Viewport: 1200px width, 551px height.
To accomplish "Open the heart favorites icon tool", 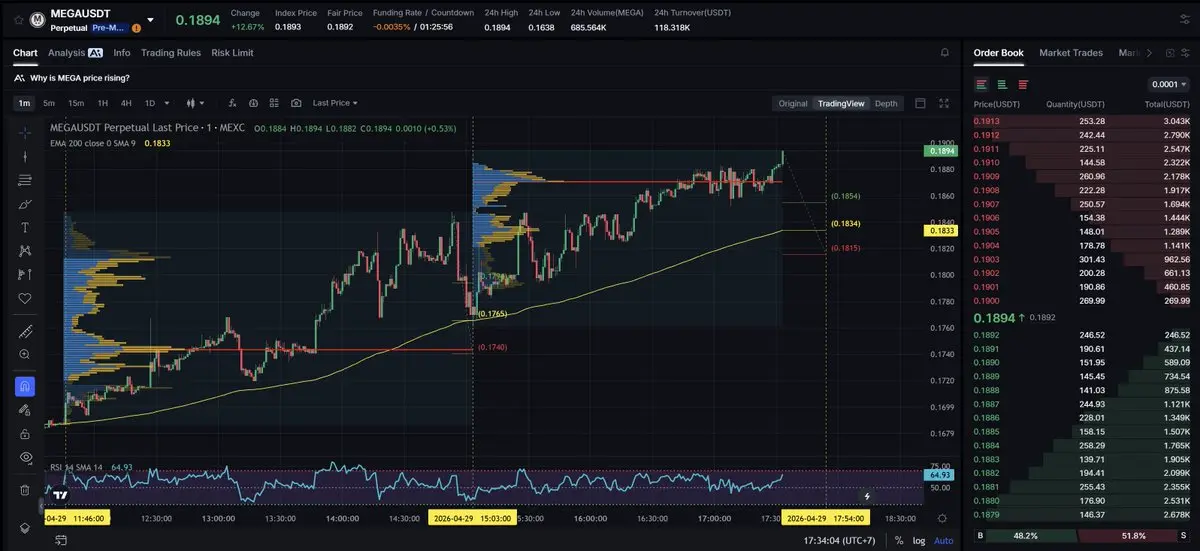I will [25, 298].
